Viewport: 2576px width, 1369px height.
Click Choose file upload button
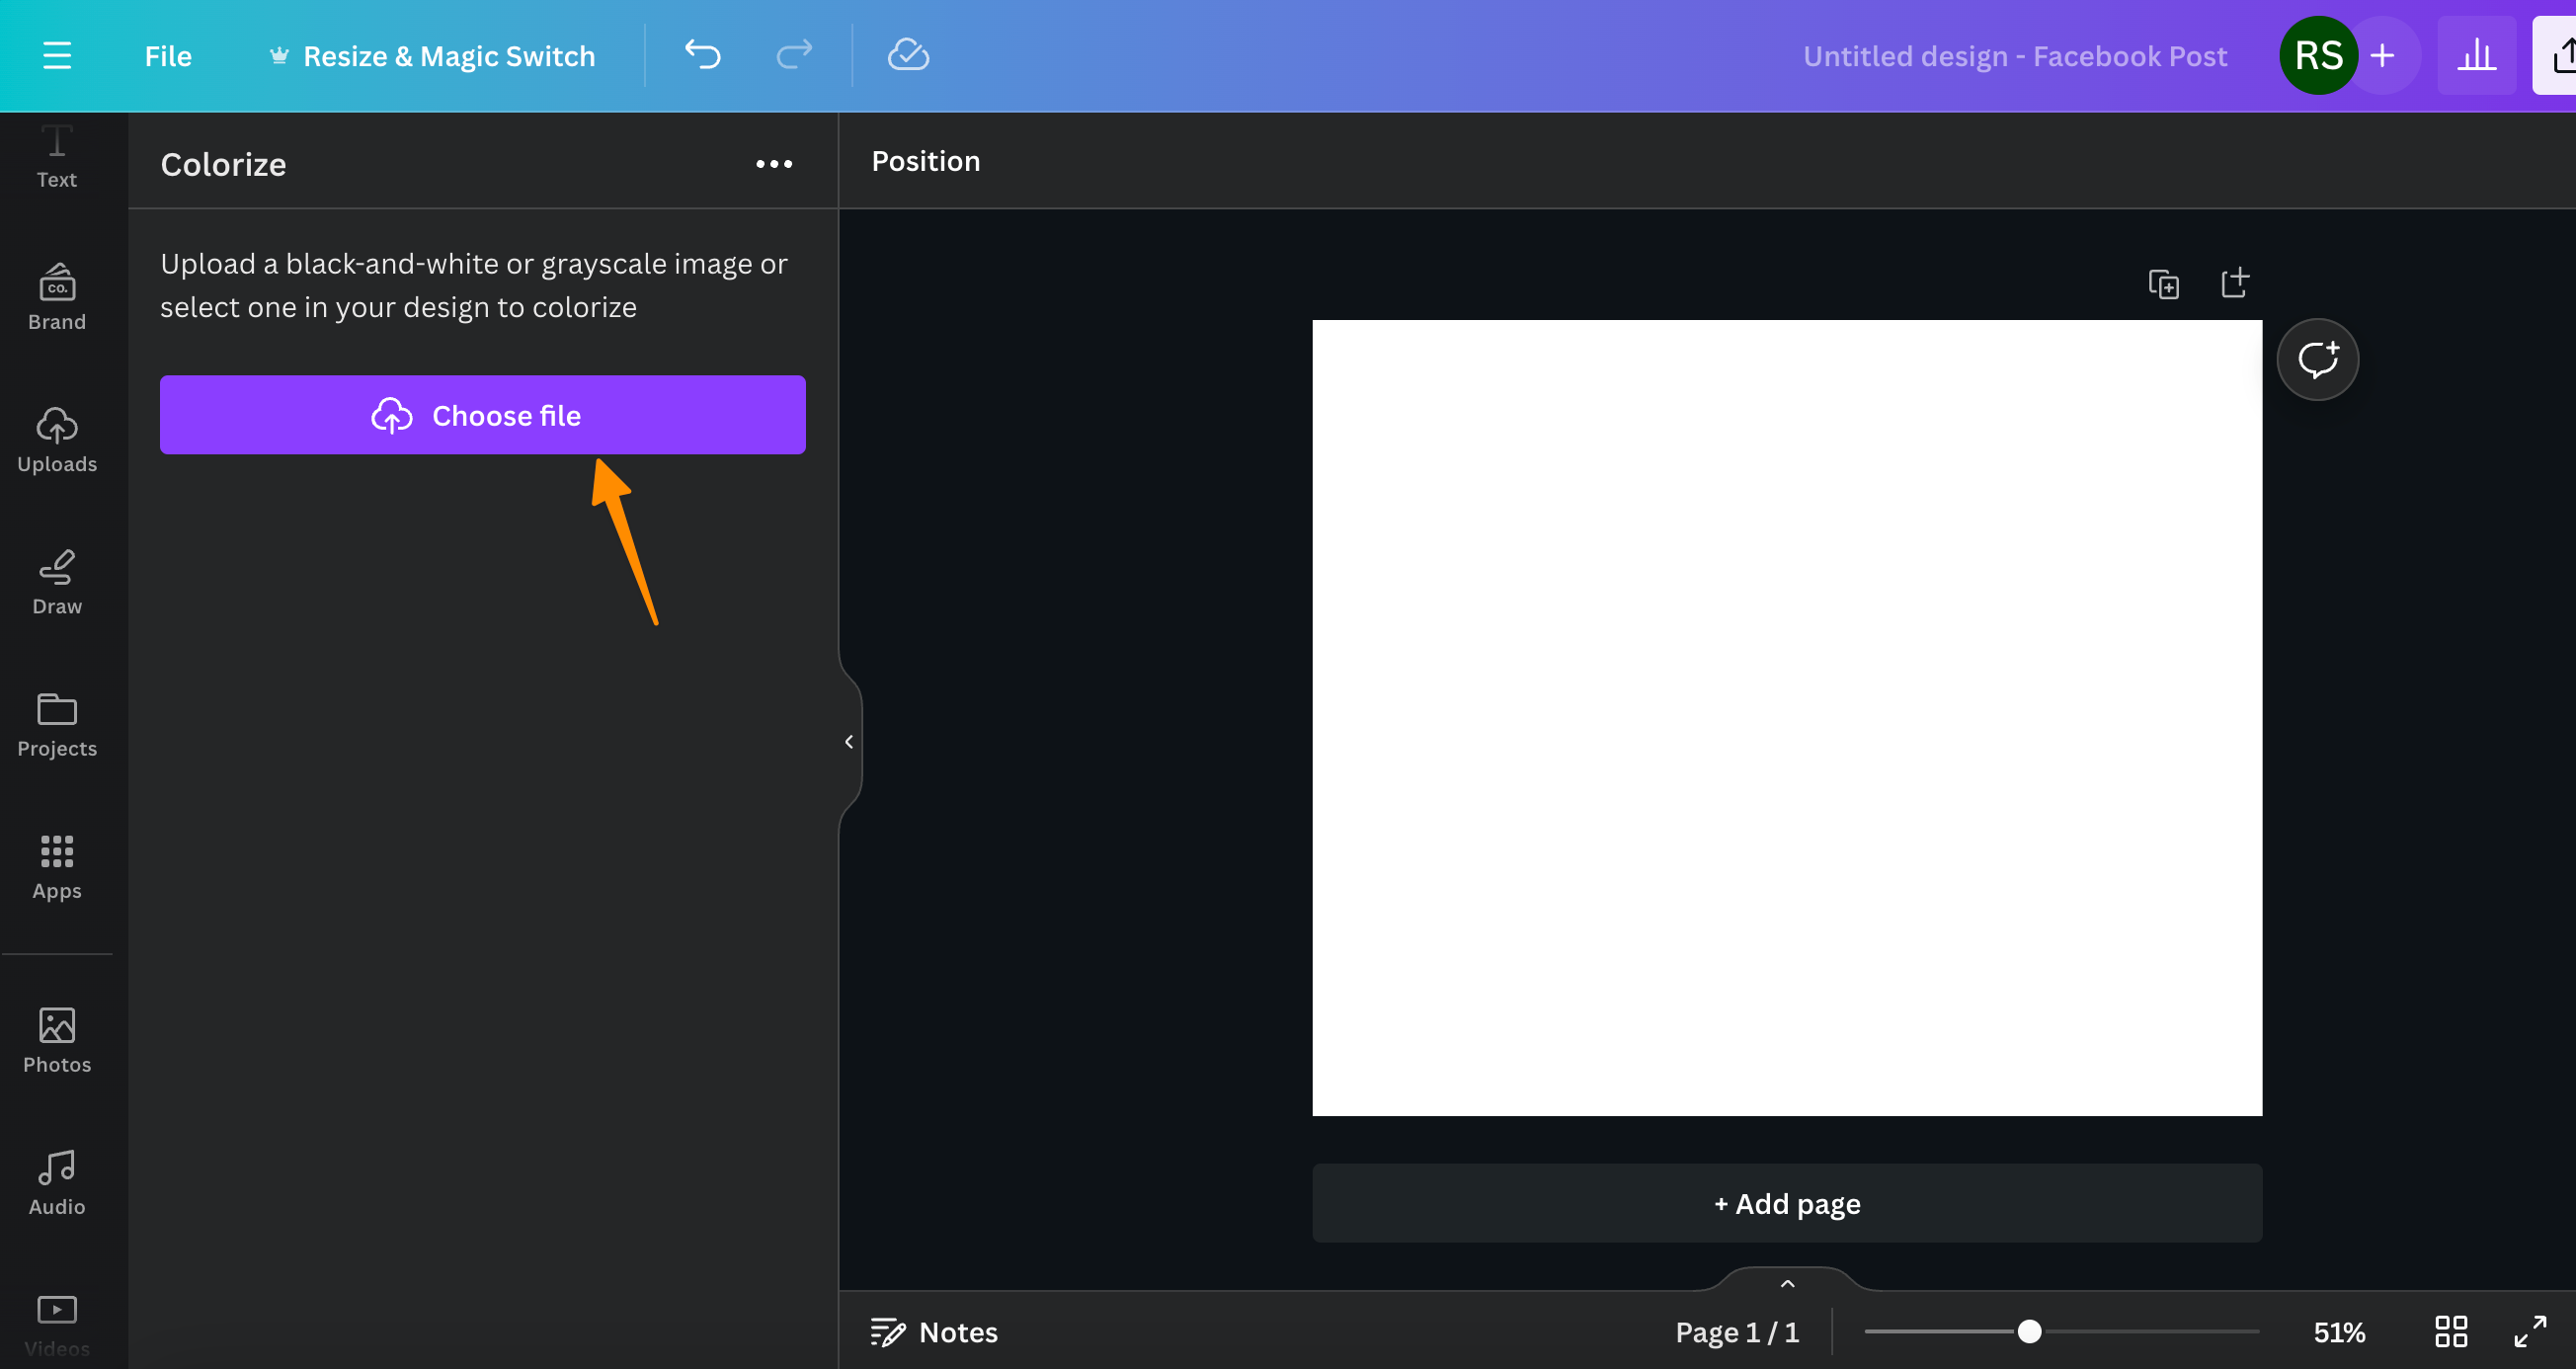click(x=482, y=416)
